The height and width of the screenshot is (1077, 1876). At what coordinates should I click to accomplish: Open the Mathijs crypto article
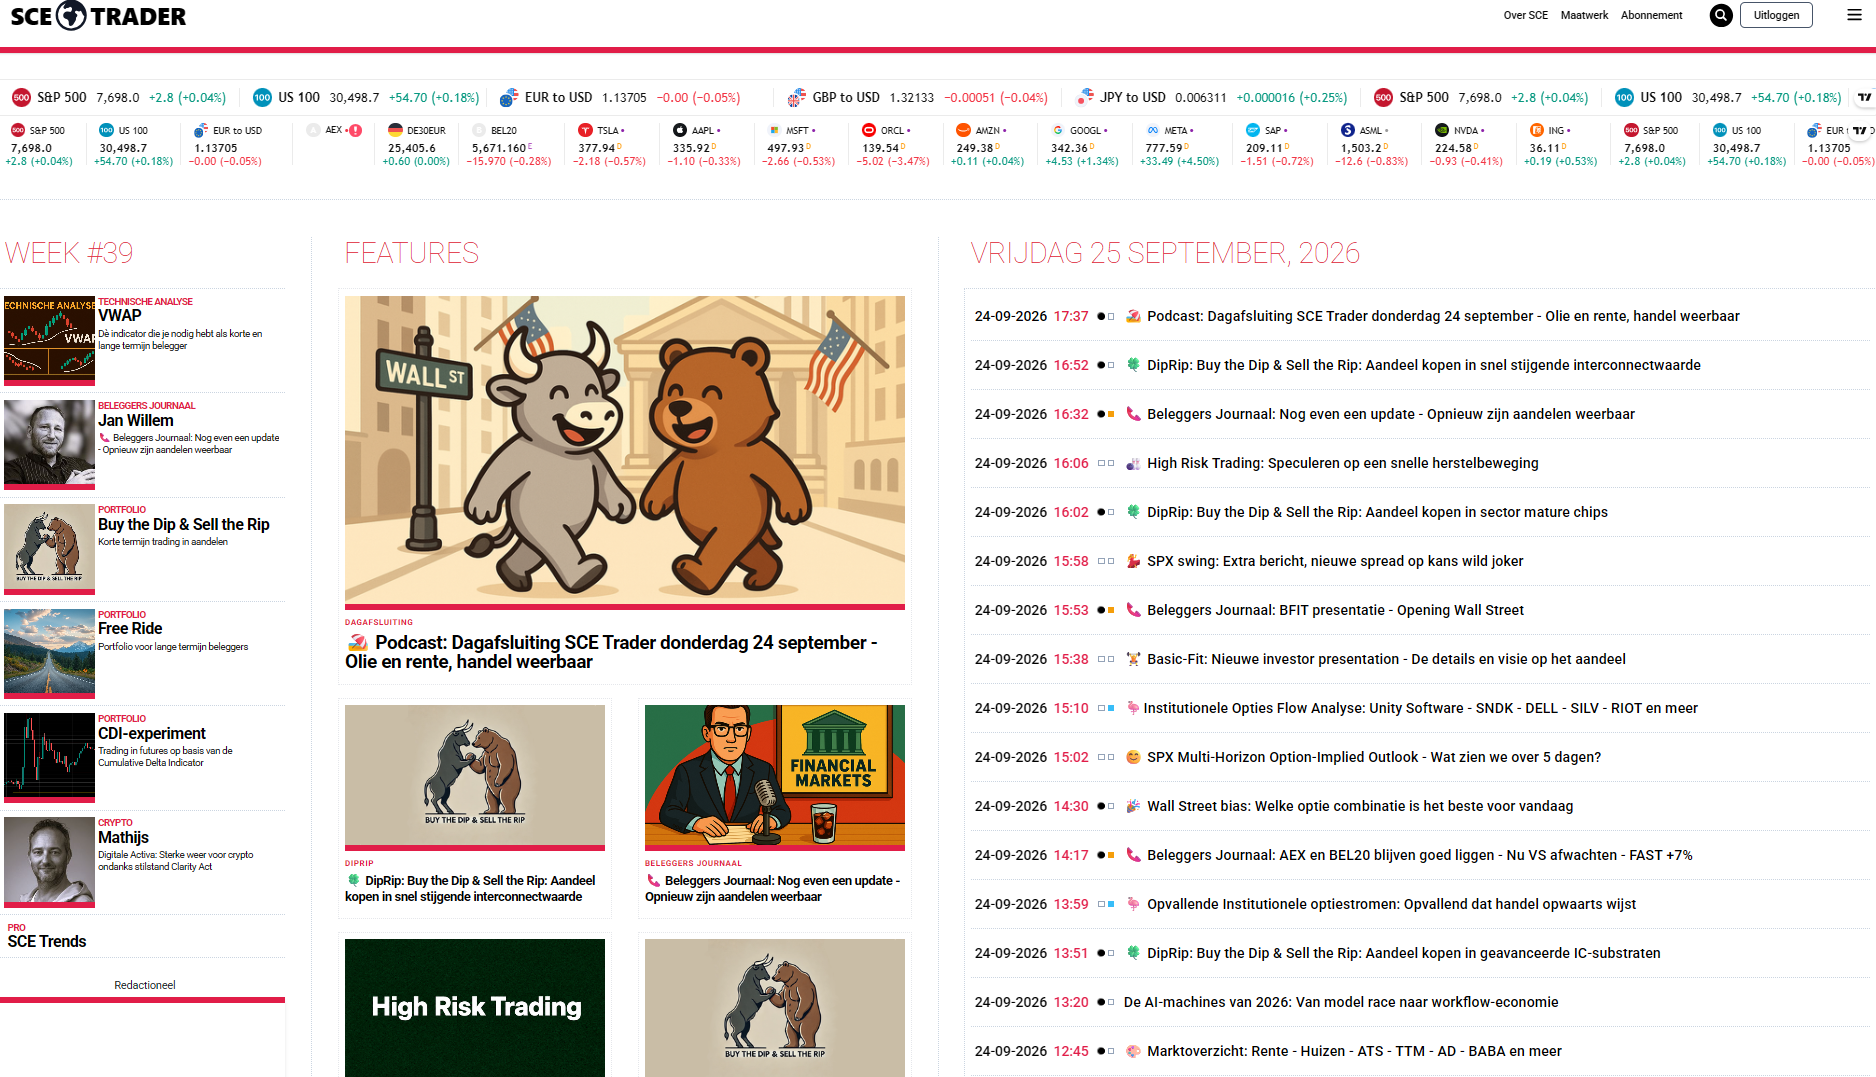(x=123, y=838)
